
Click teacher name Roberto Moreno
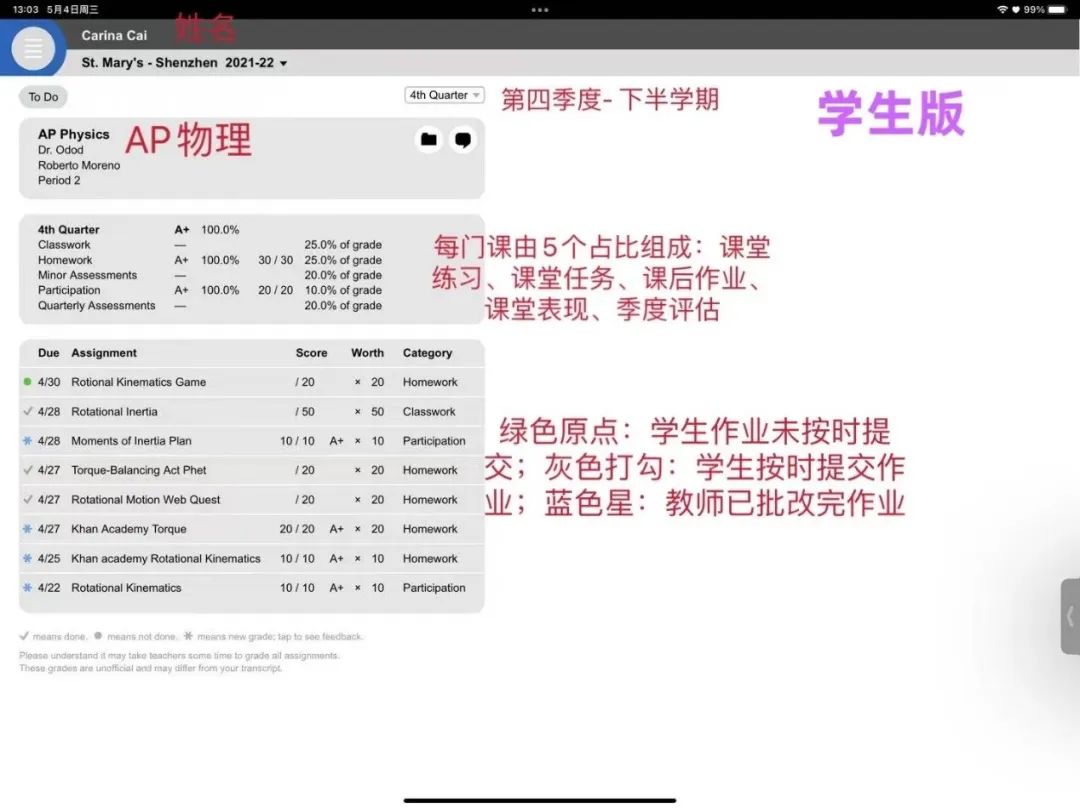point(79,165)
